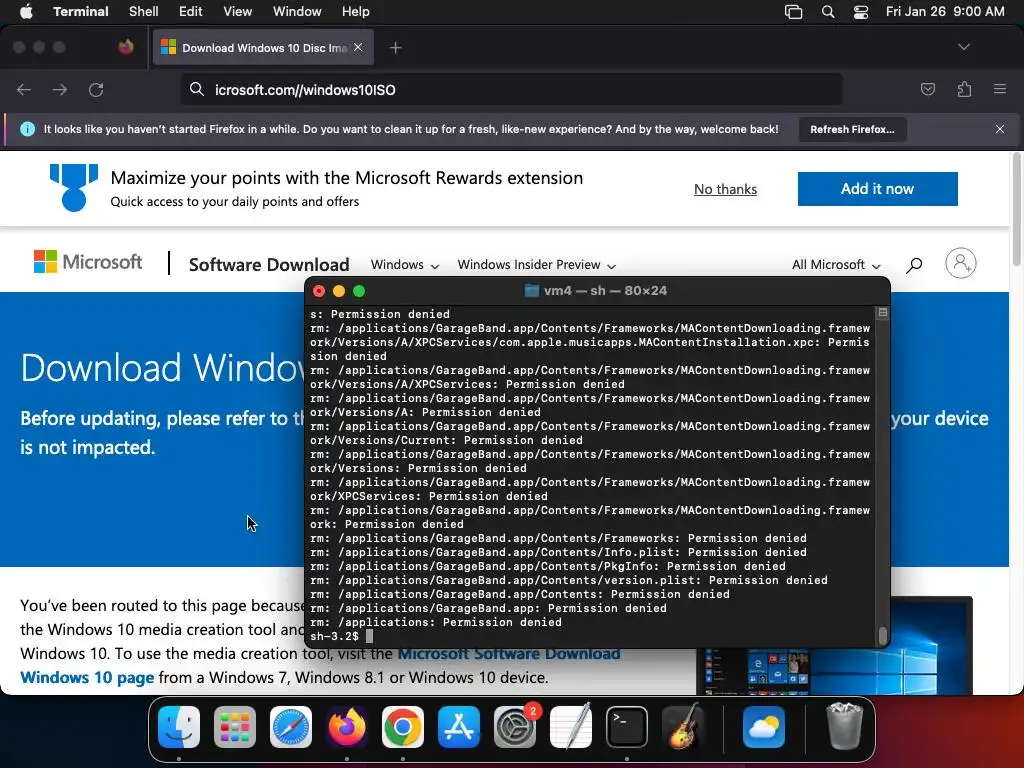
Task: Open App Store from the Dock
Action: [459, 727]
